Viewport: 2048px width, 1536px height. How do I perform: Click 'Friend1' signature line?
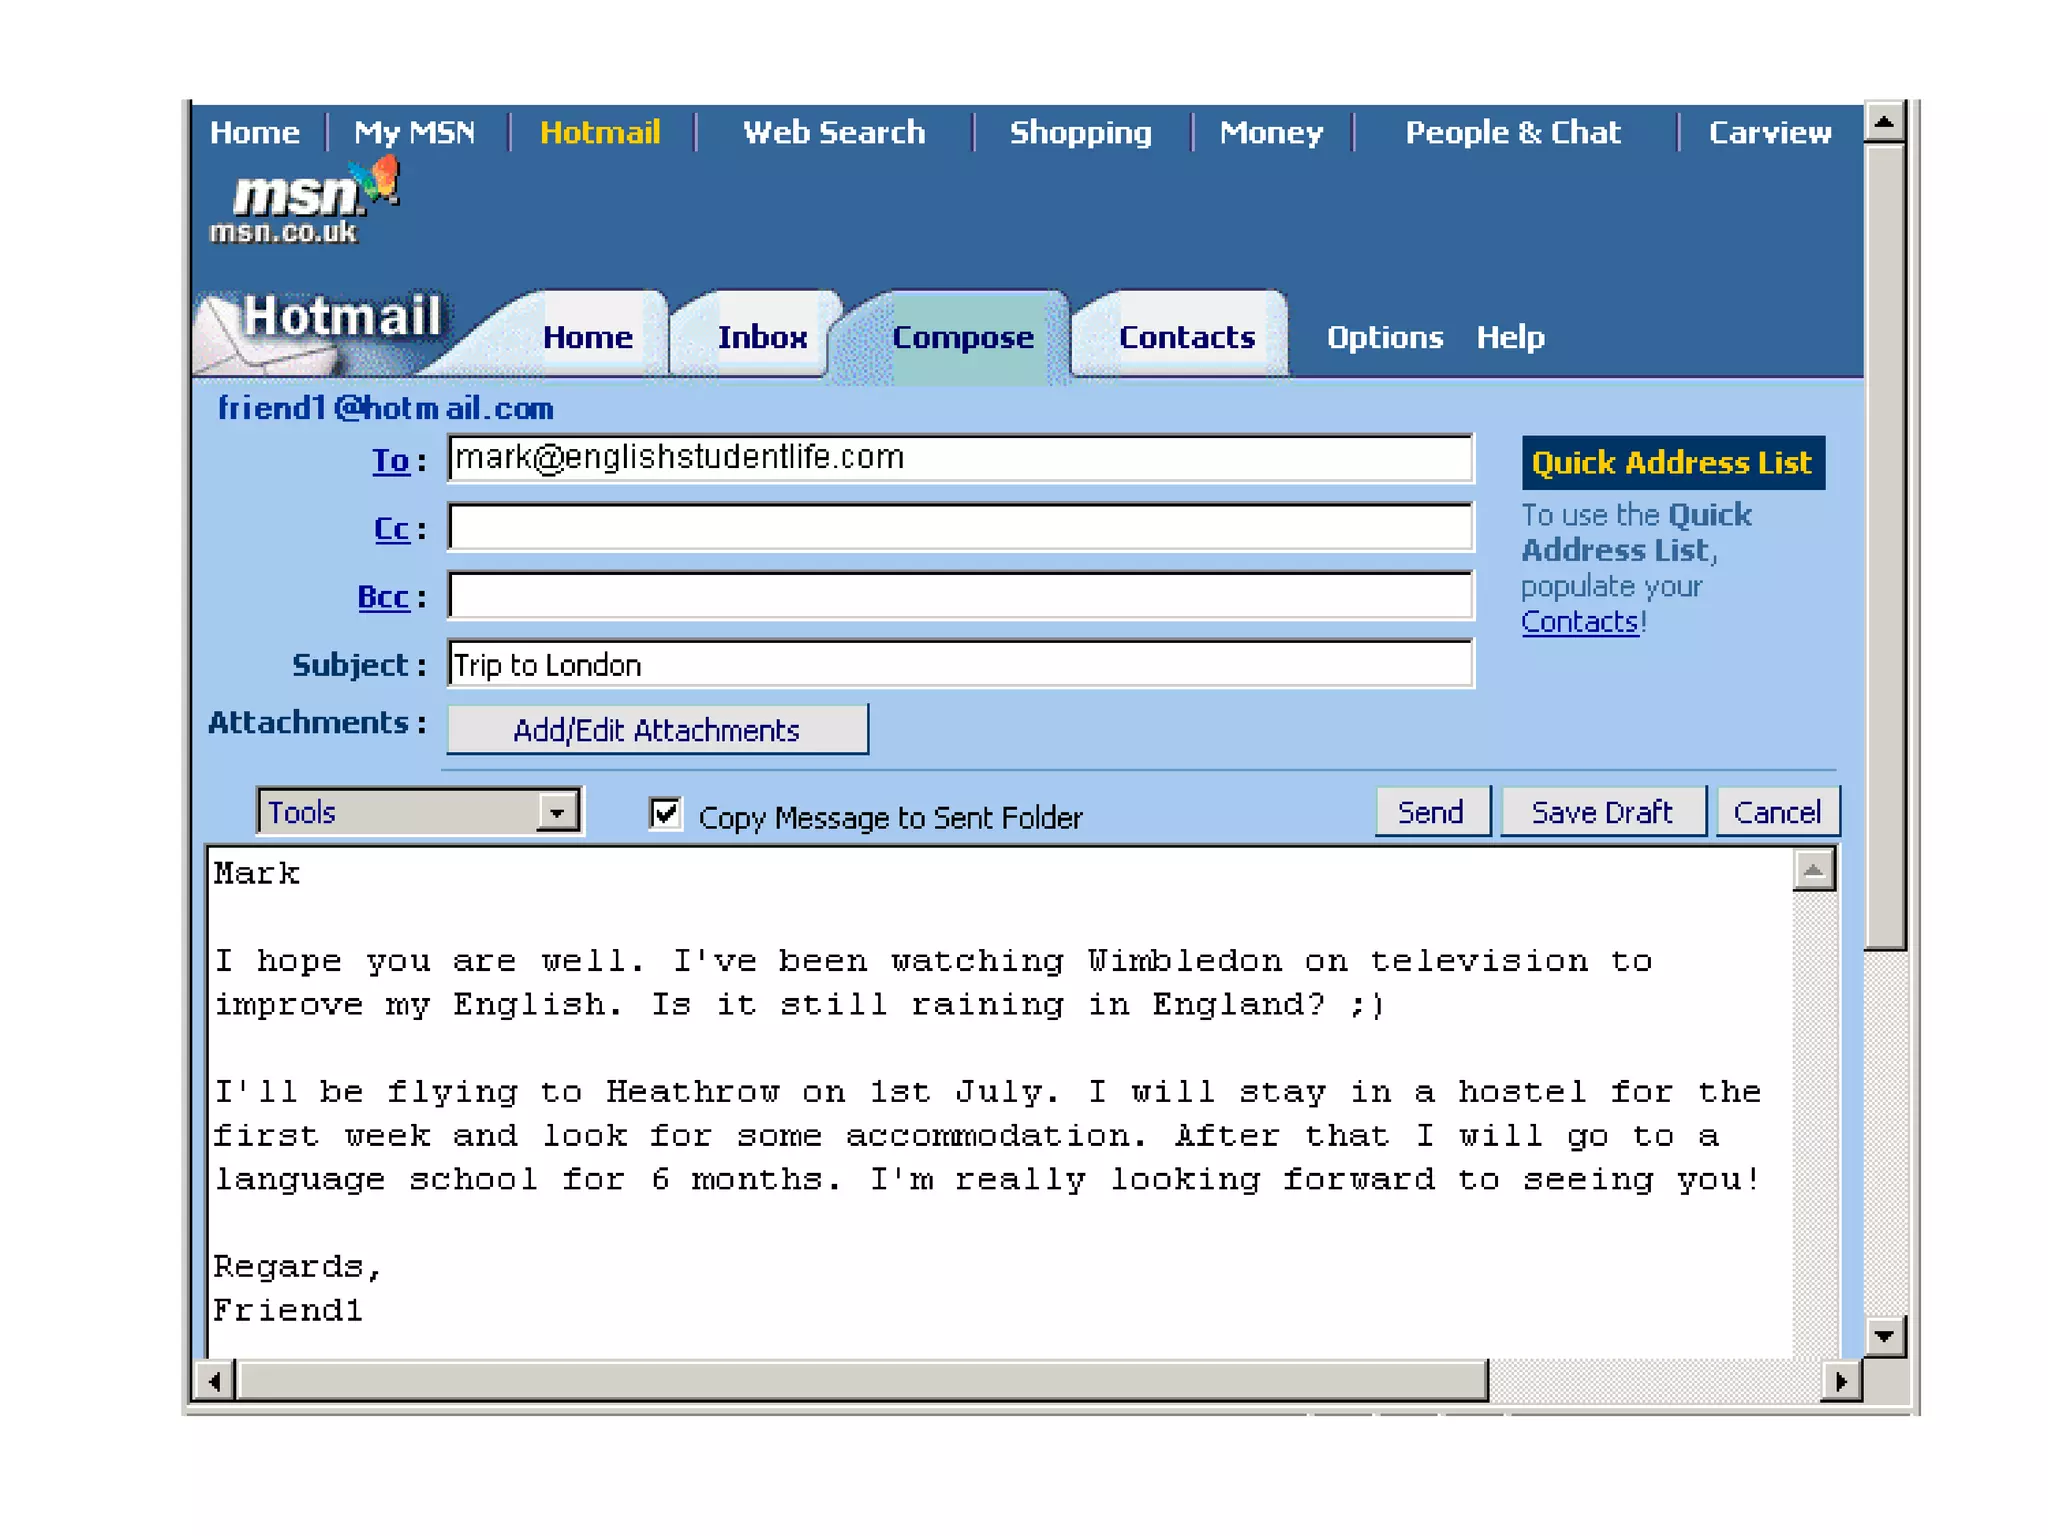(288, 1310)
